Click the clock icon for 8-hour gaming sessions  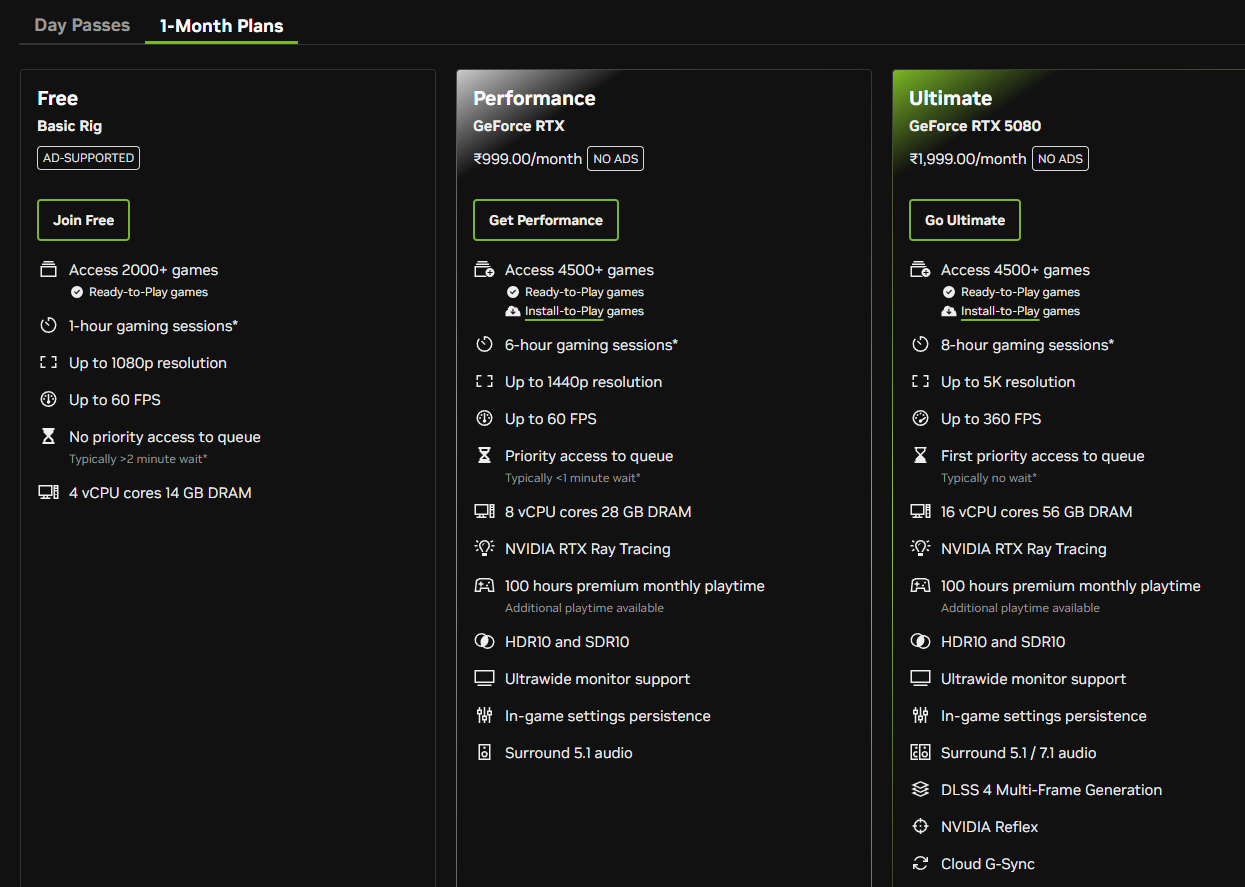point(920,345)
